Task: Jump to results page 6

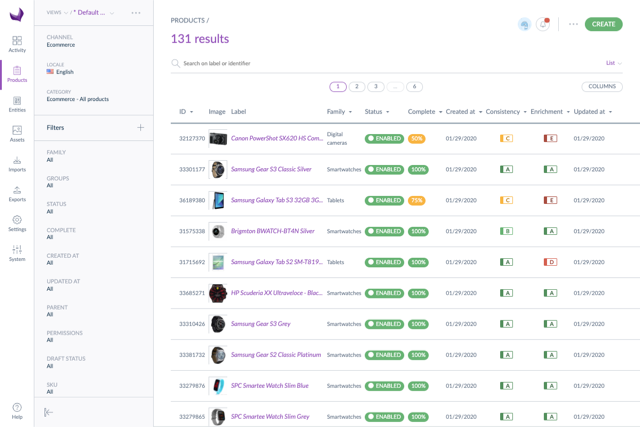Action: coord(414,87)
